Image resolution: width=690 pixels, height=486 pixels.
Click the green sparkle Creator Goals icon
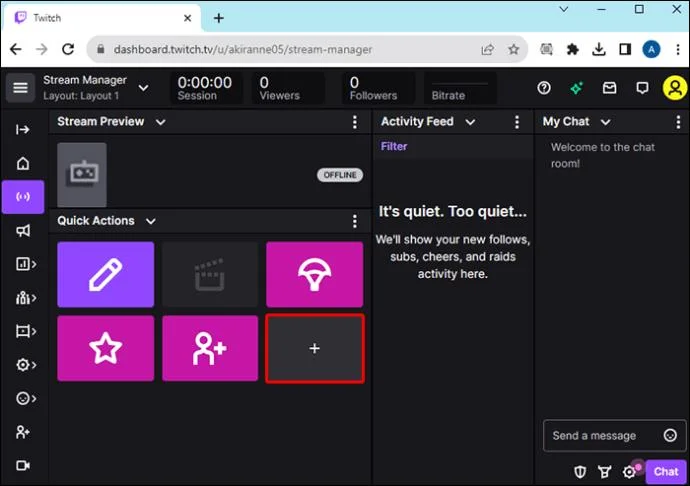click(576, 88)
